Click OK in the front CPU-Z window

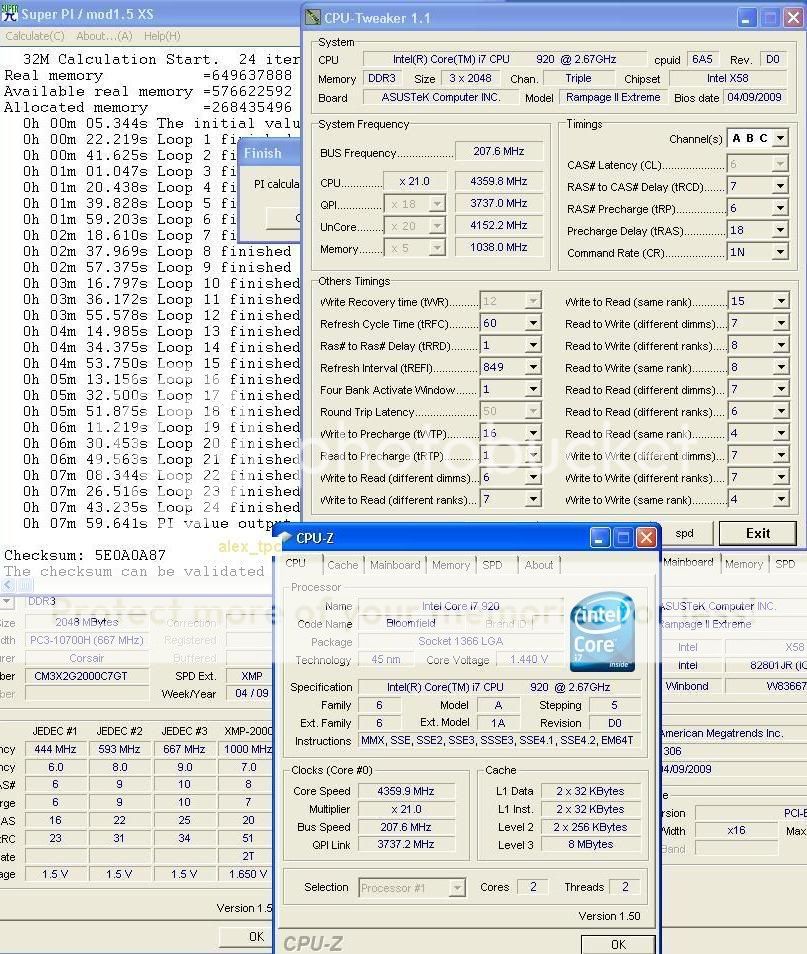618,944
